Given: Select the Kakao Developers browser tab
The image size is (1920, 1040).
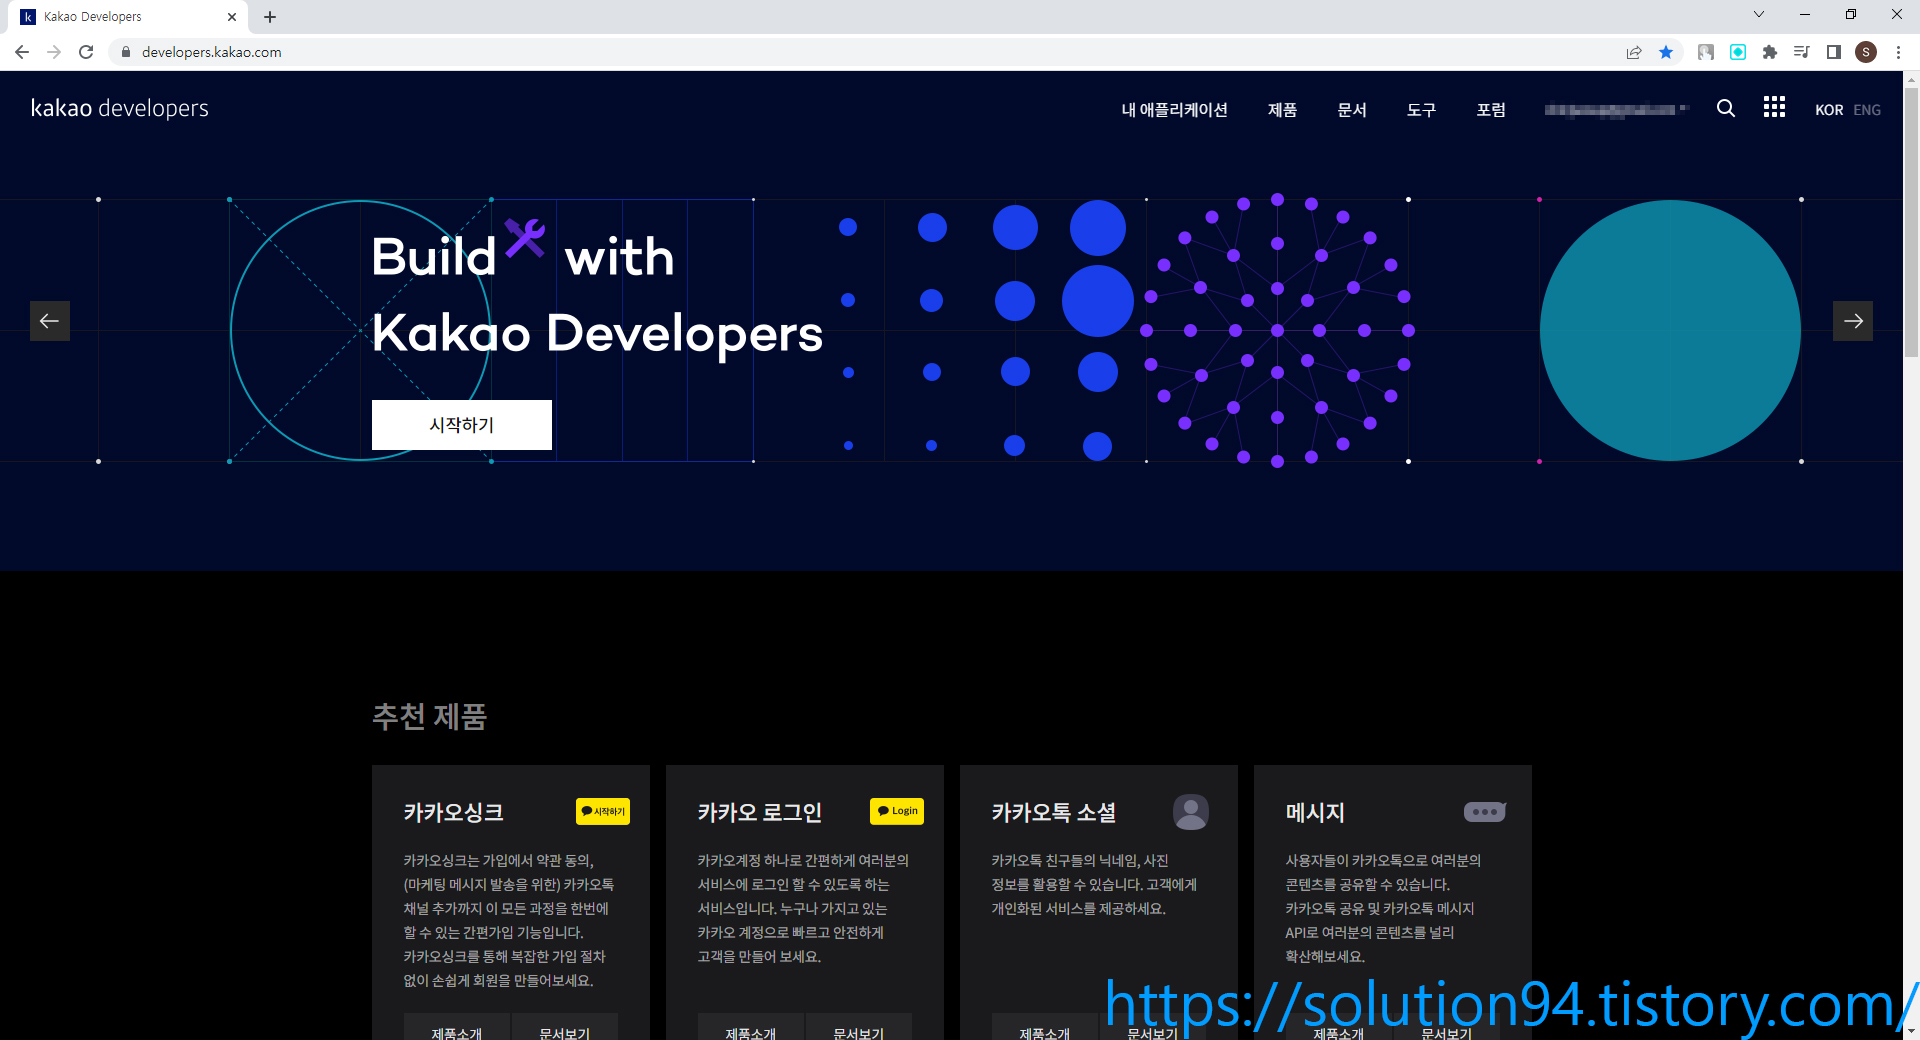Looking at the screenshot, I should tap(130, 17).
